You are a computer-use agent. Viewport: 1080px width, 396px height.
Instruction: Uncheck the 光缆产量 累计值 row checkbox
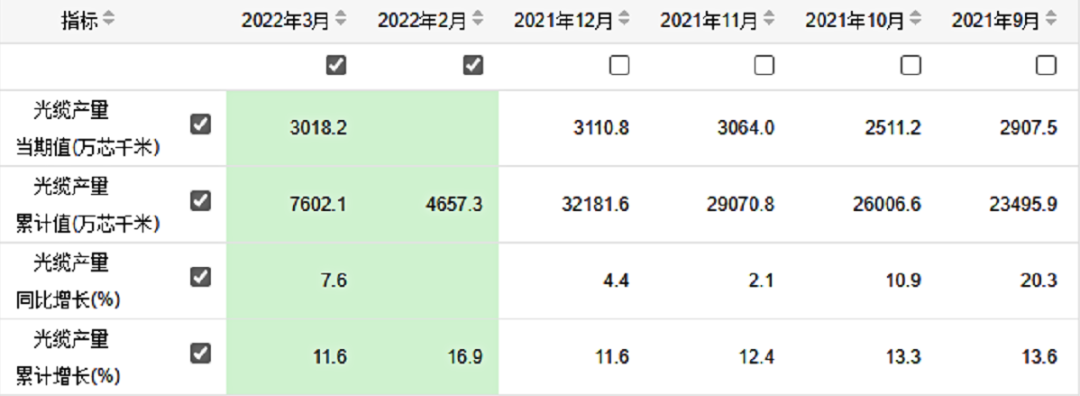pyautogui.click(x=200, y=201)
